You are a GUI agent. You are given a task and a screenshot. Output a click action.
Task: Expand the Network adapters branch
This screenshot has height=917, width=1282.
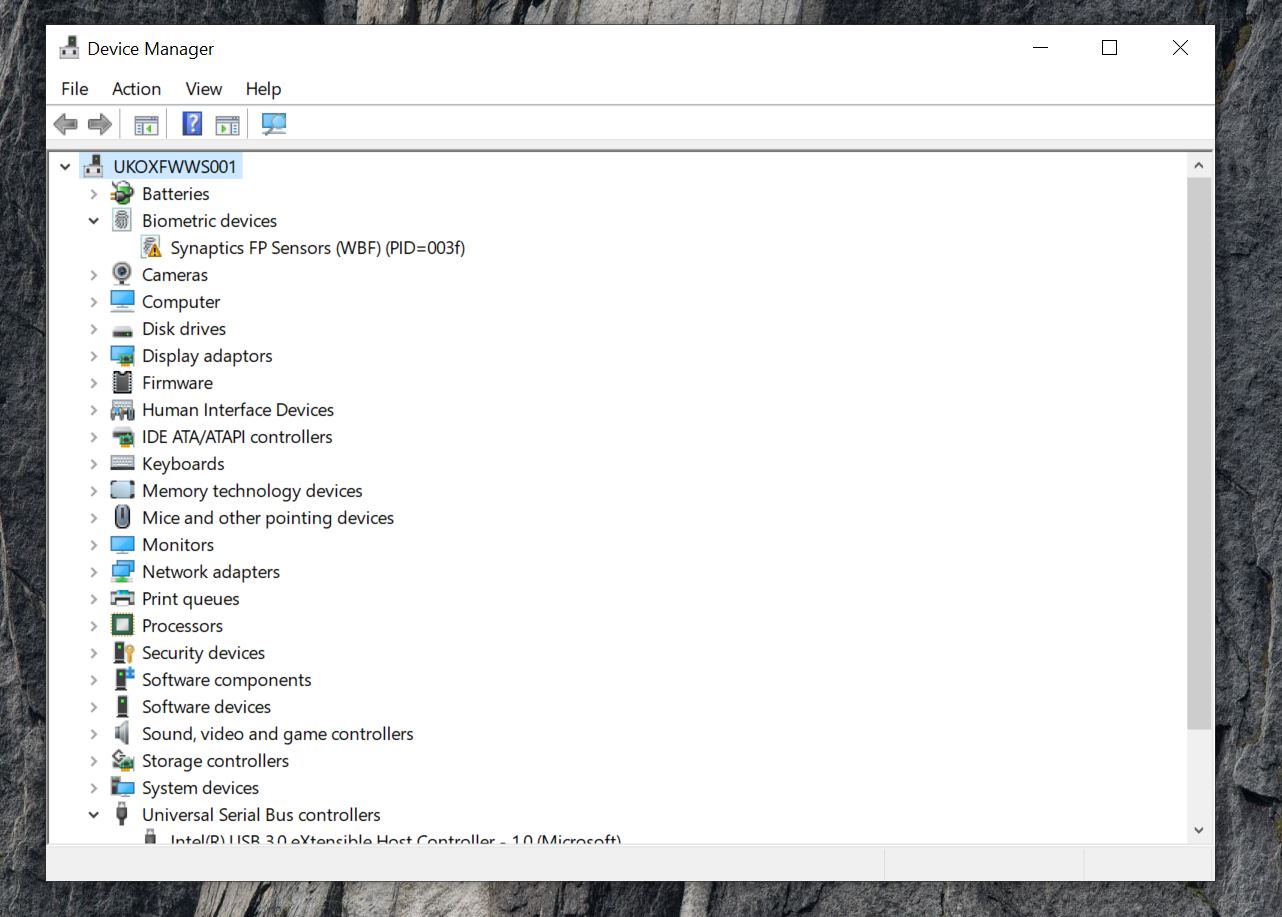93,571
